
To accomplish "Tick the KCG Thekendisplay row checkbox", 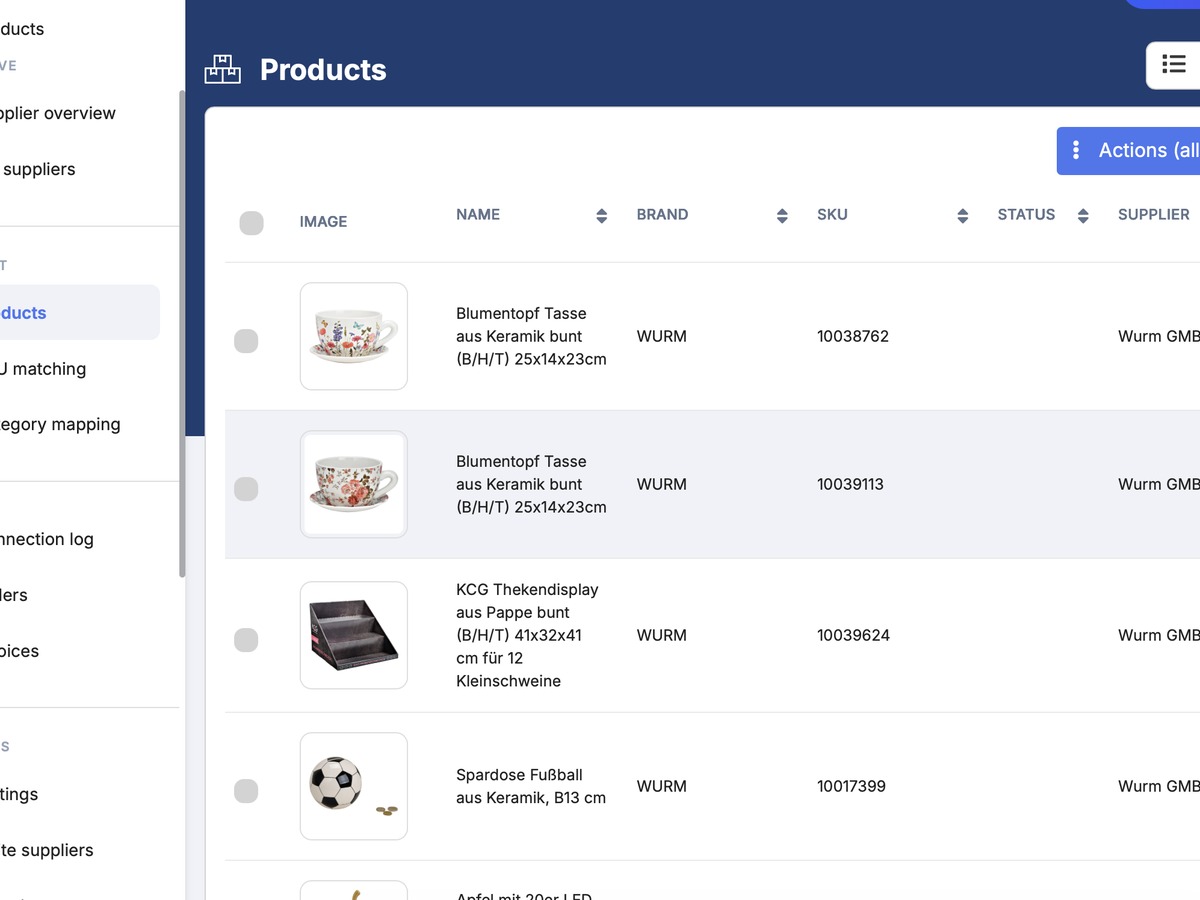I will (x=246, y=640).
